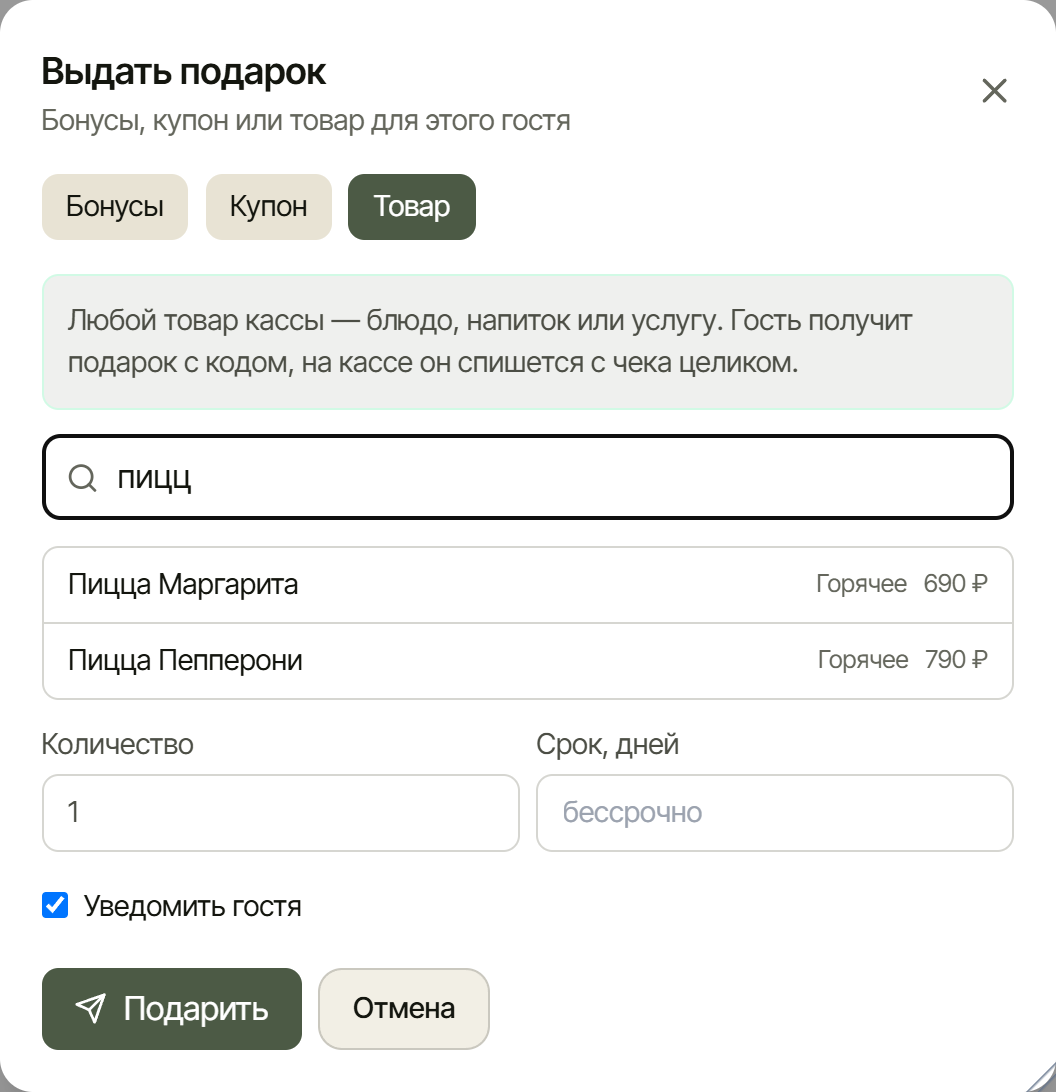Uncheck the Уведомить гостя checkbox
The height and width of the screenshot is (1092, 1056).
point(55,905)
